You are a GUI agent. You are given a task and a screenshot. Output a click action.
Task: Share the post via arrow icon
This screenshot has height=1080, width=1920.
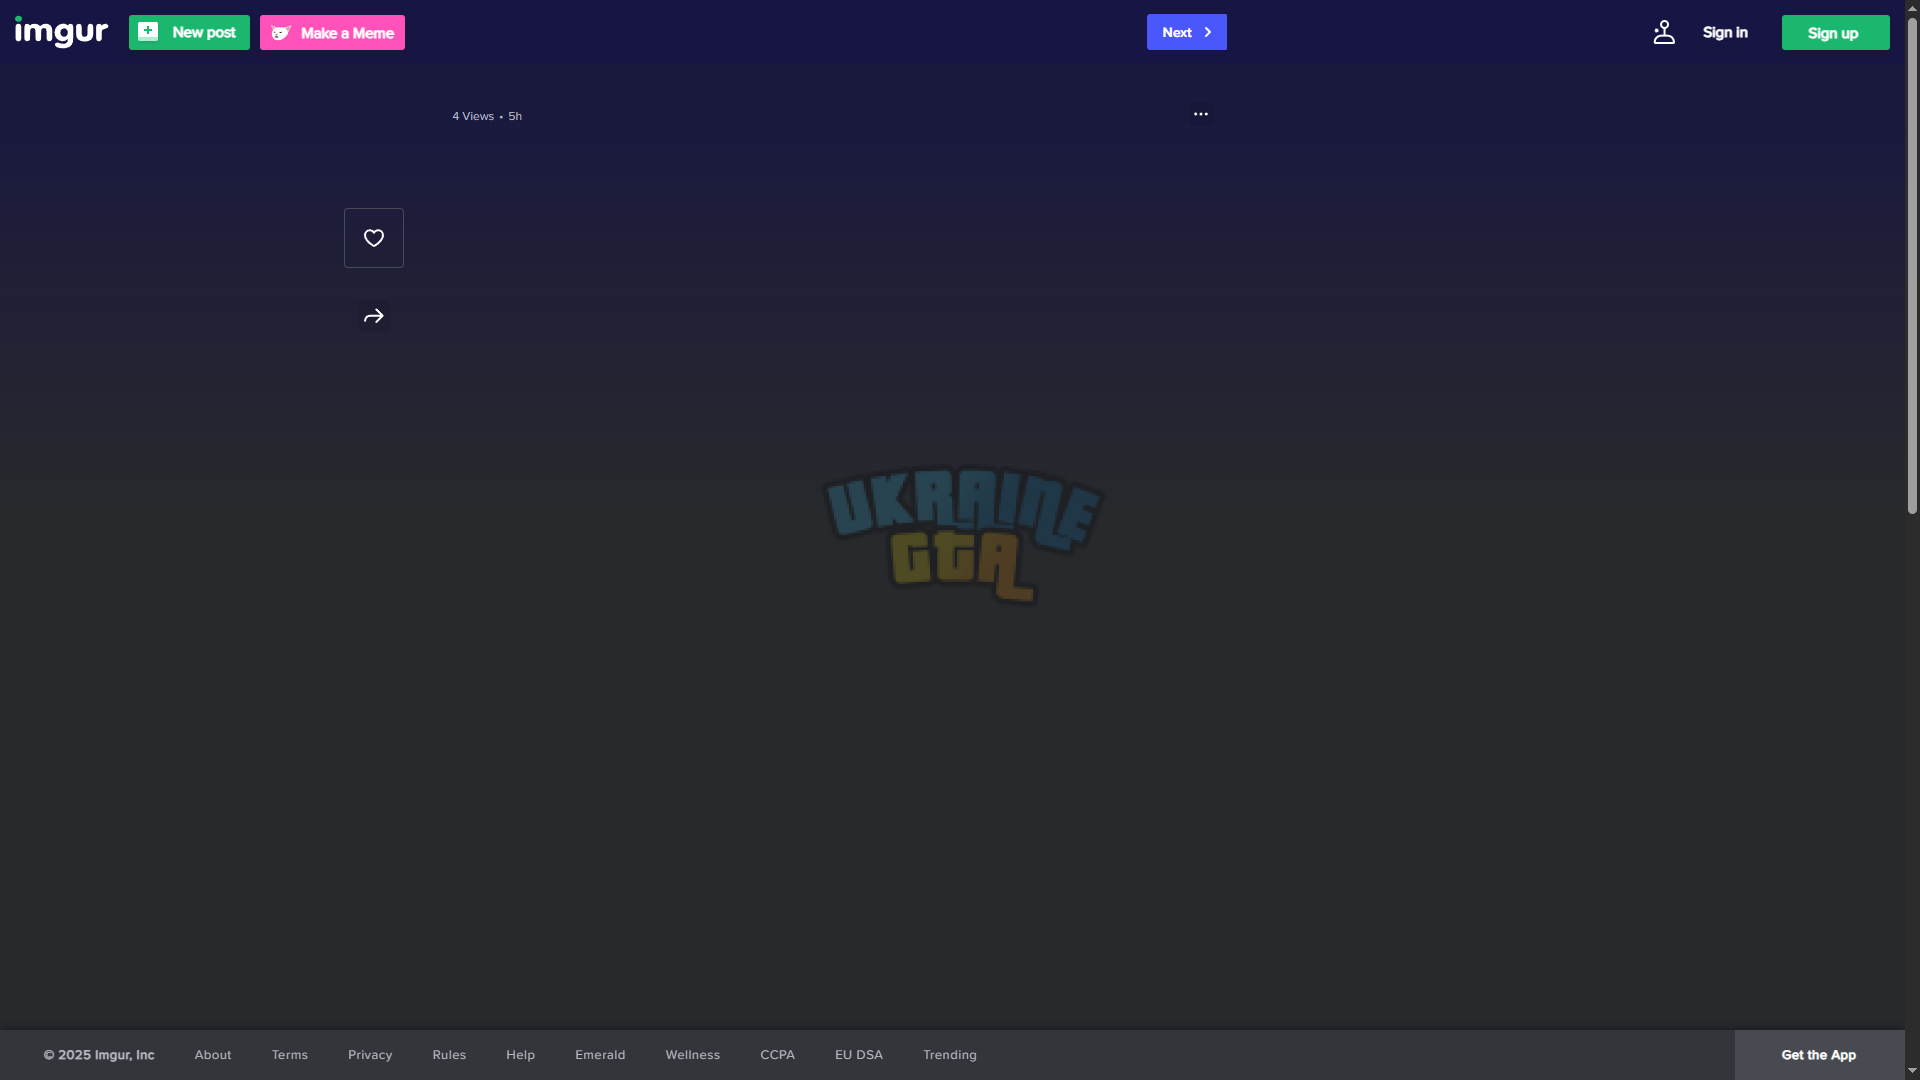click(374, 316)
